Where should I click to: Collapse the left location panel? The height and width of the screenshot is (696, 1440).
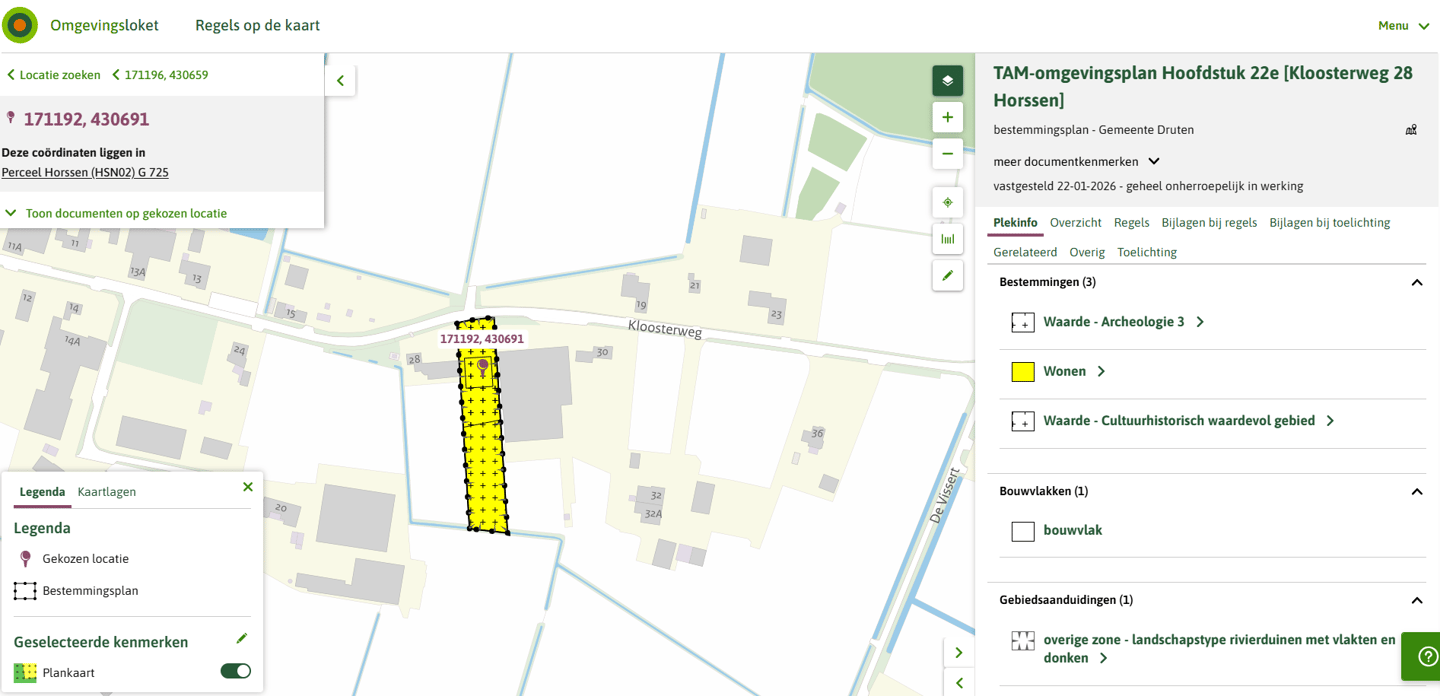340,81
